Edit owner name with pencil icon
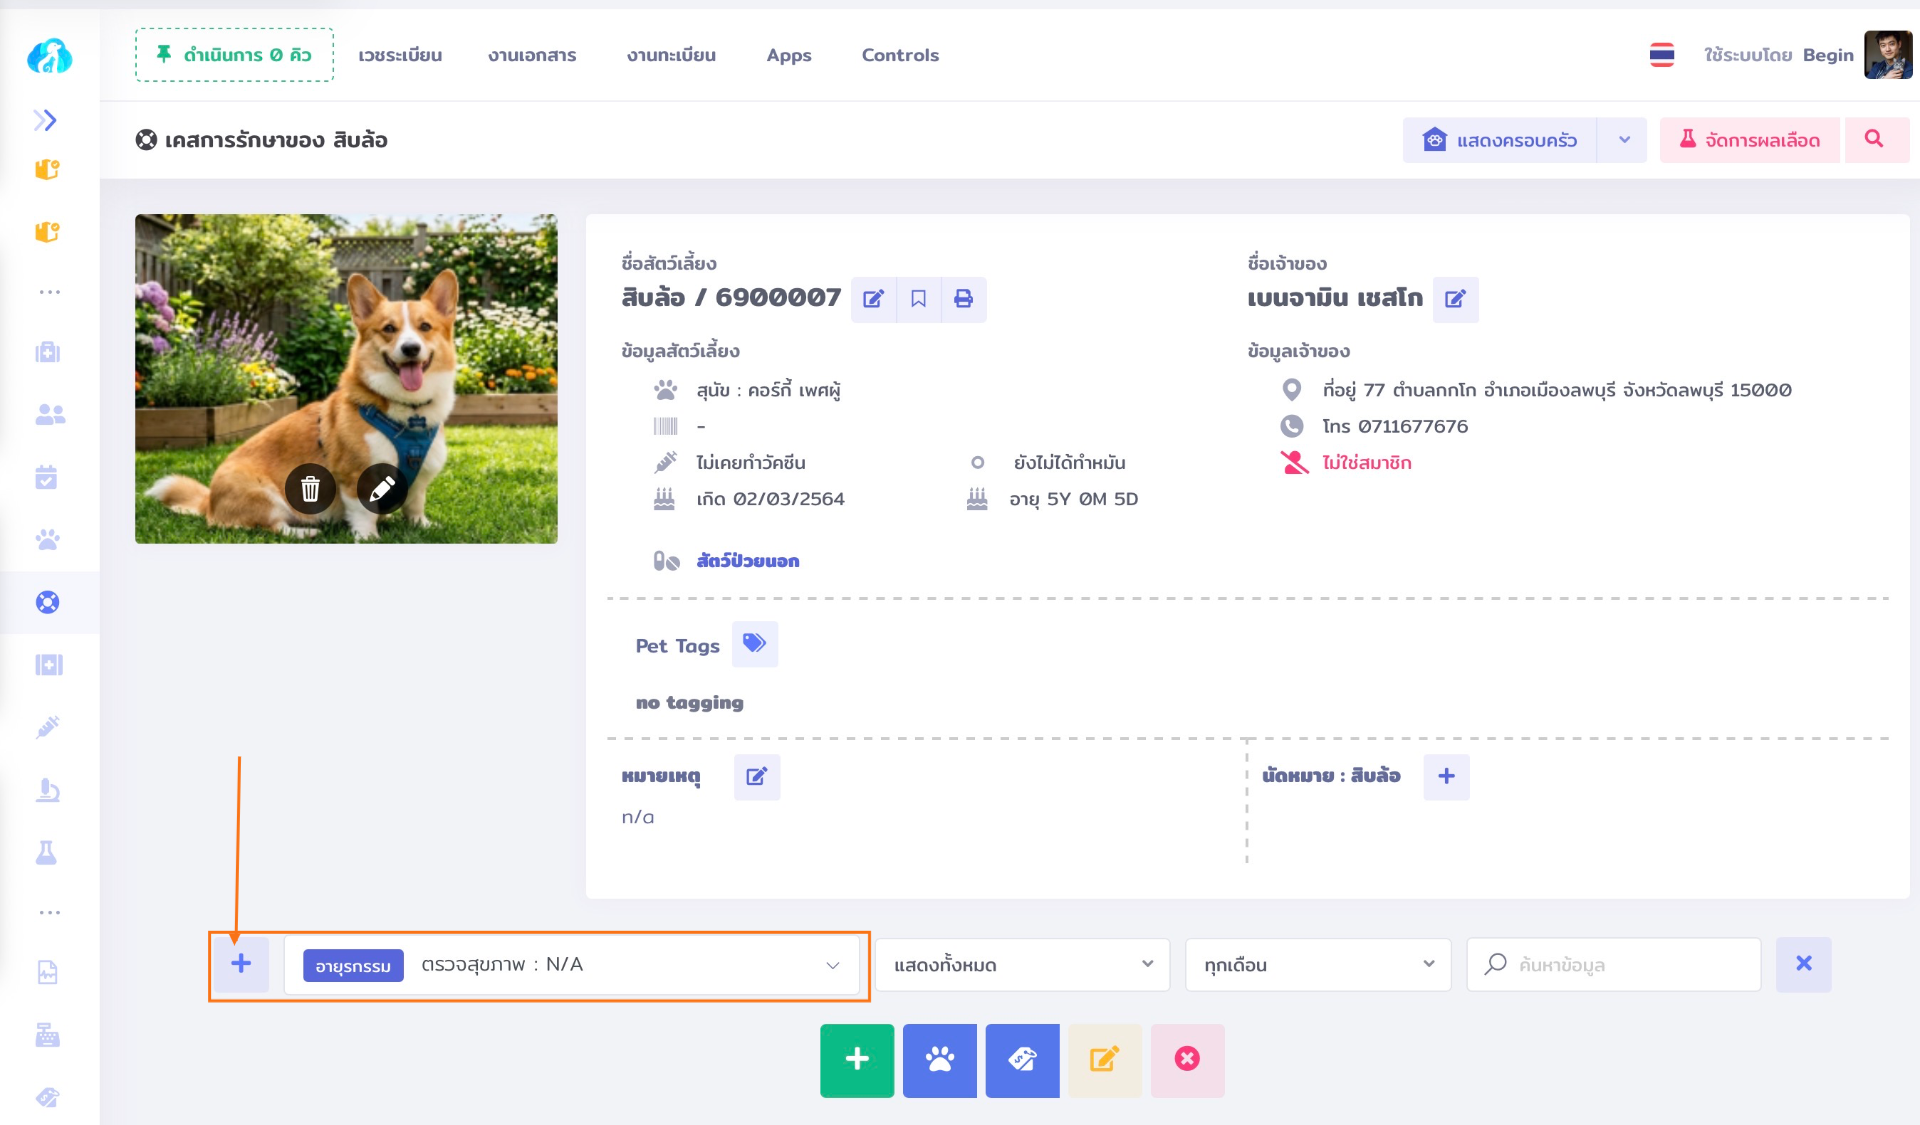Screen dimensions: 1920x1125 [1455, 299]
